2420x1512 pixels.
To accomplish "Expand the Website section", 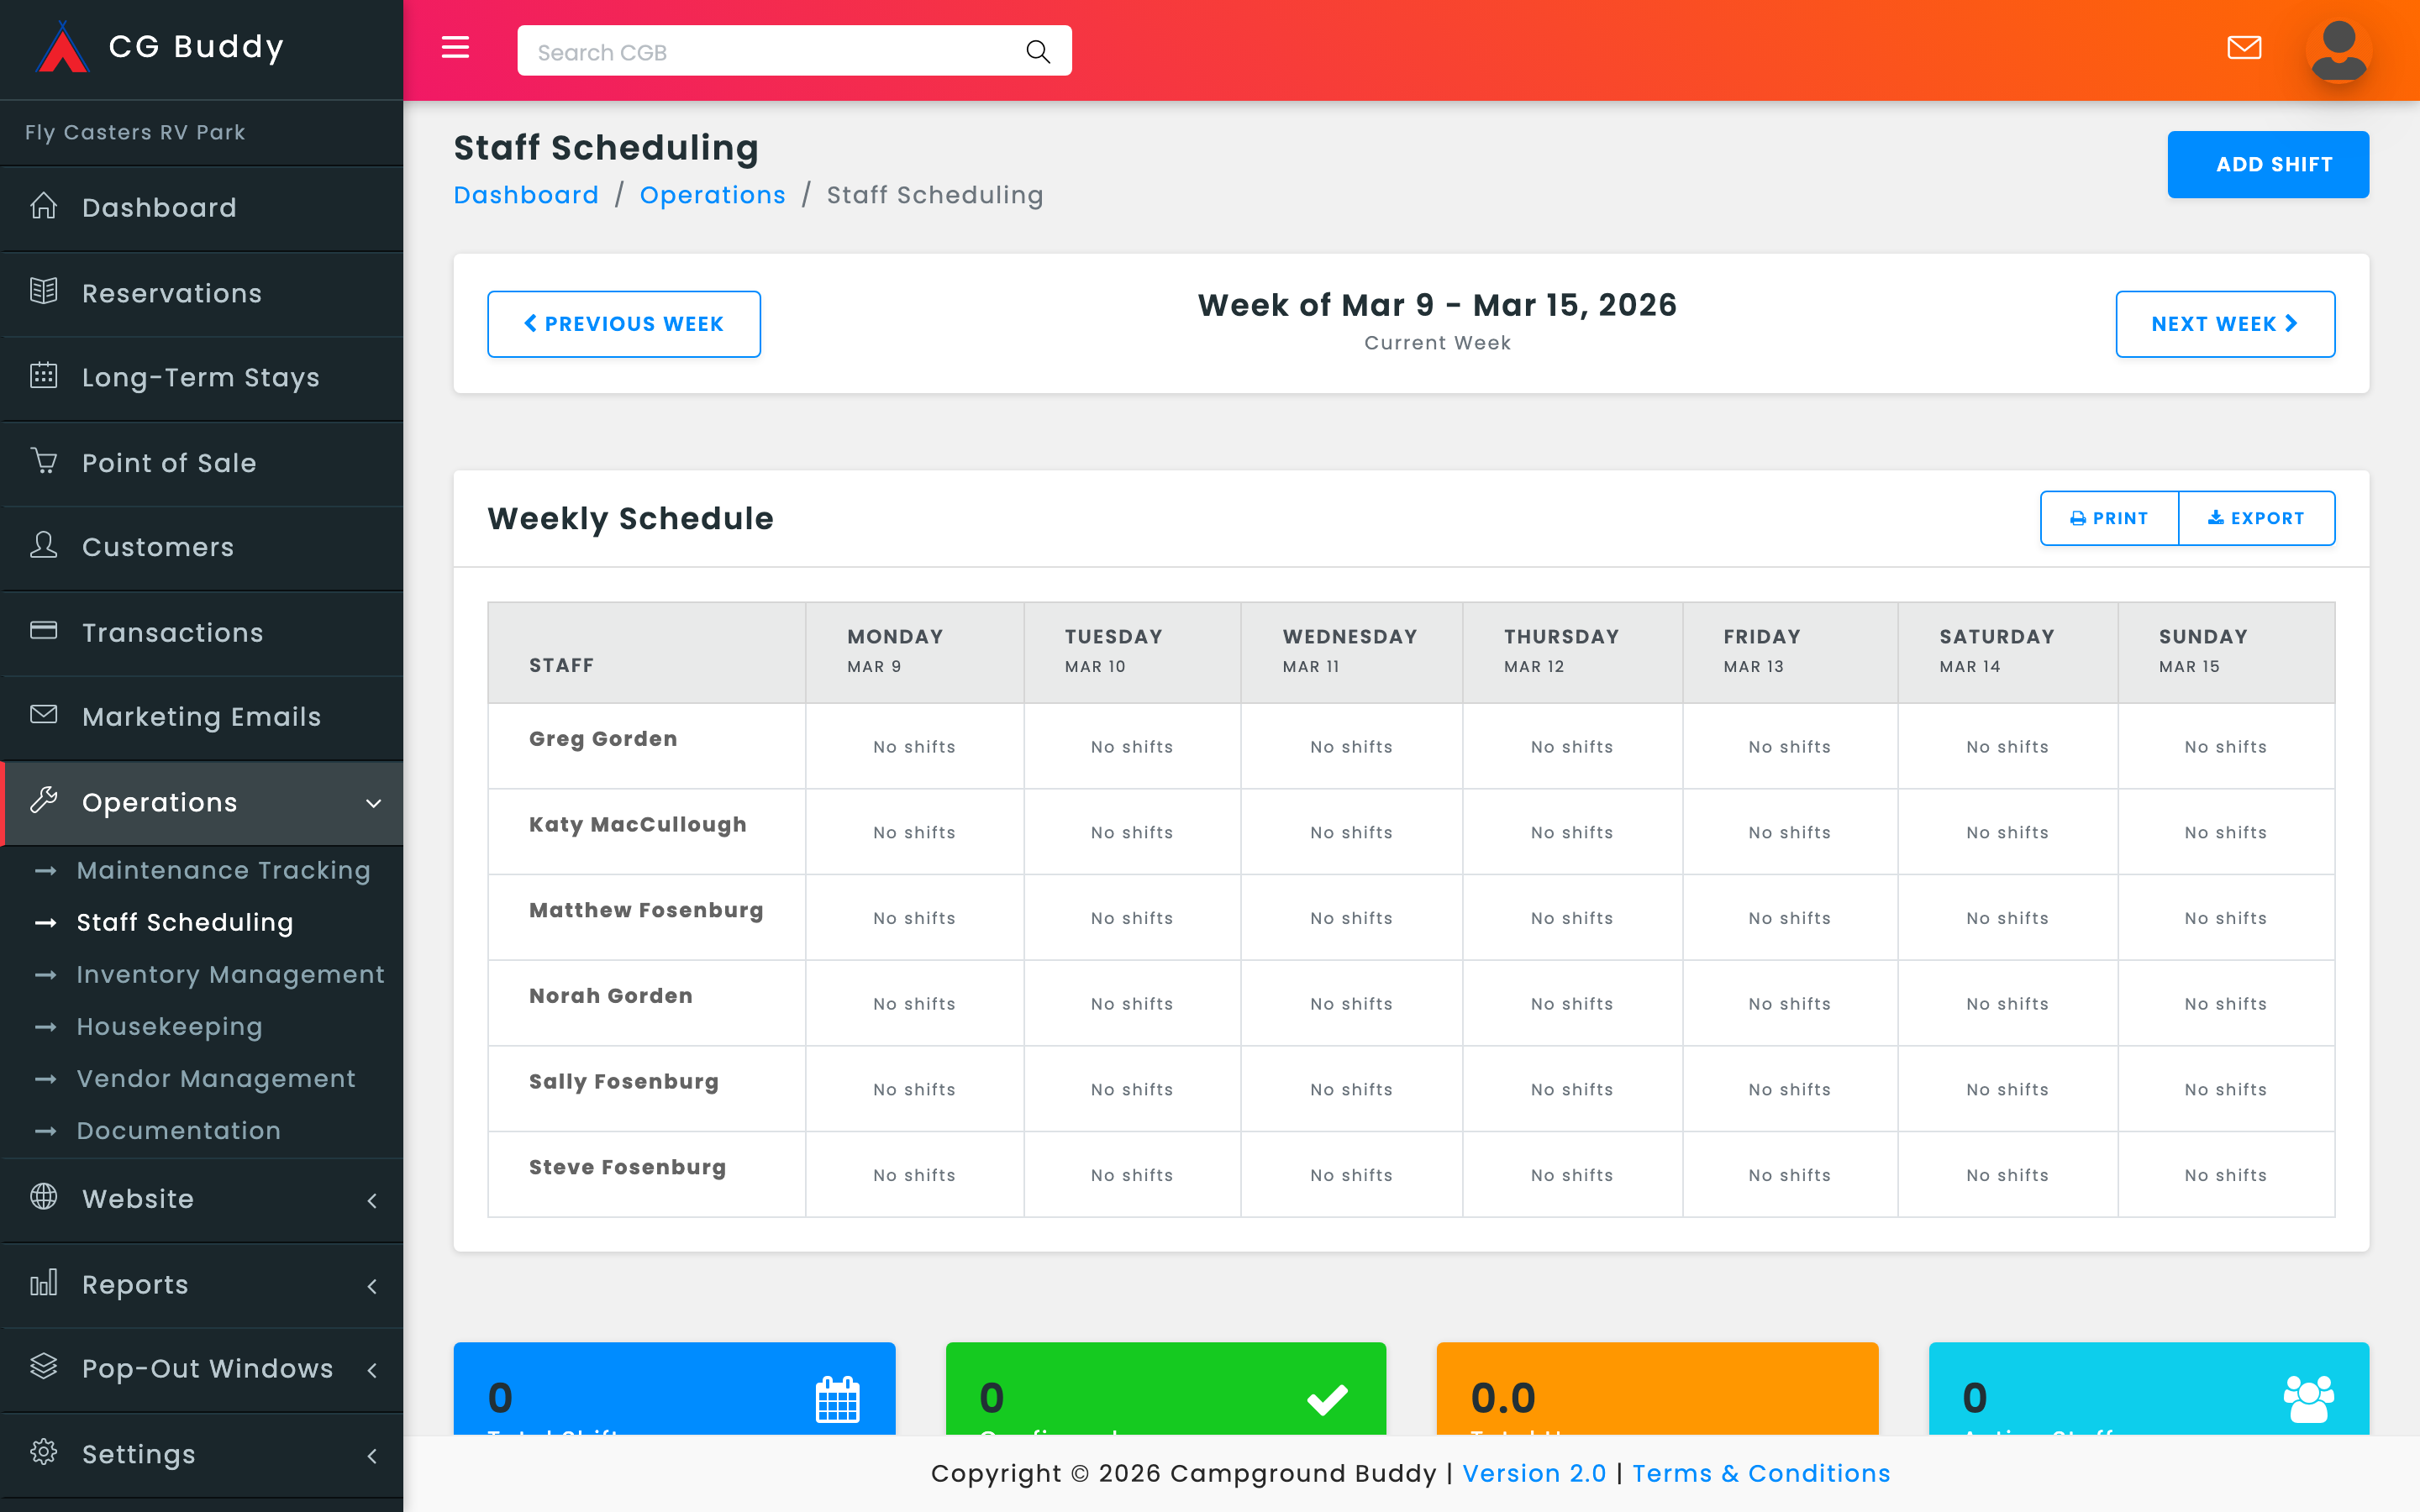I will click(374, 1199).
